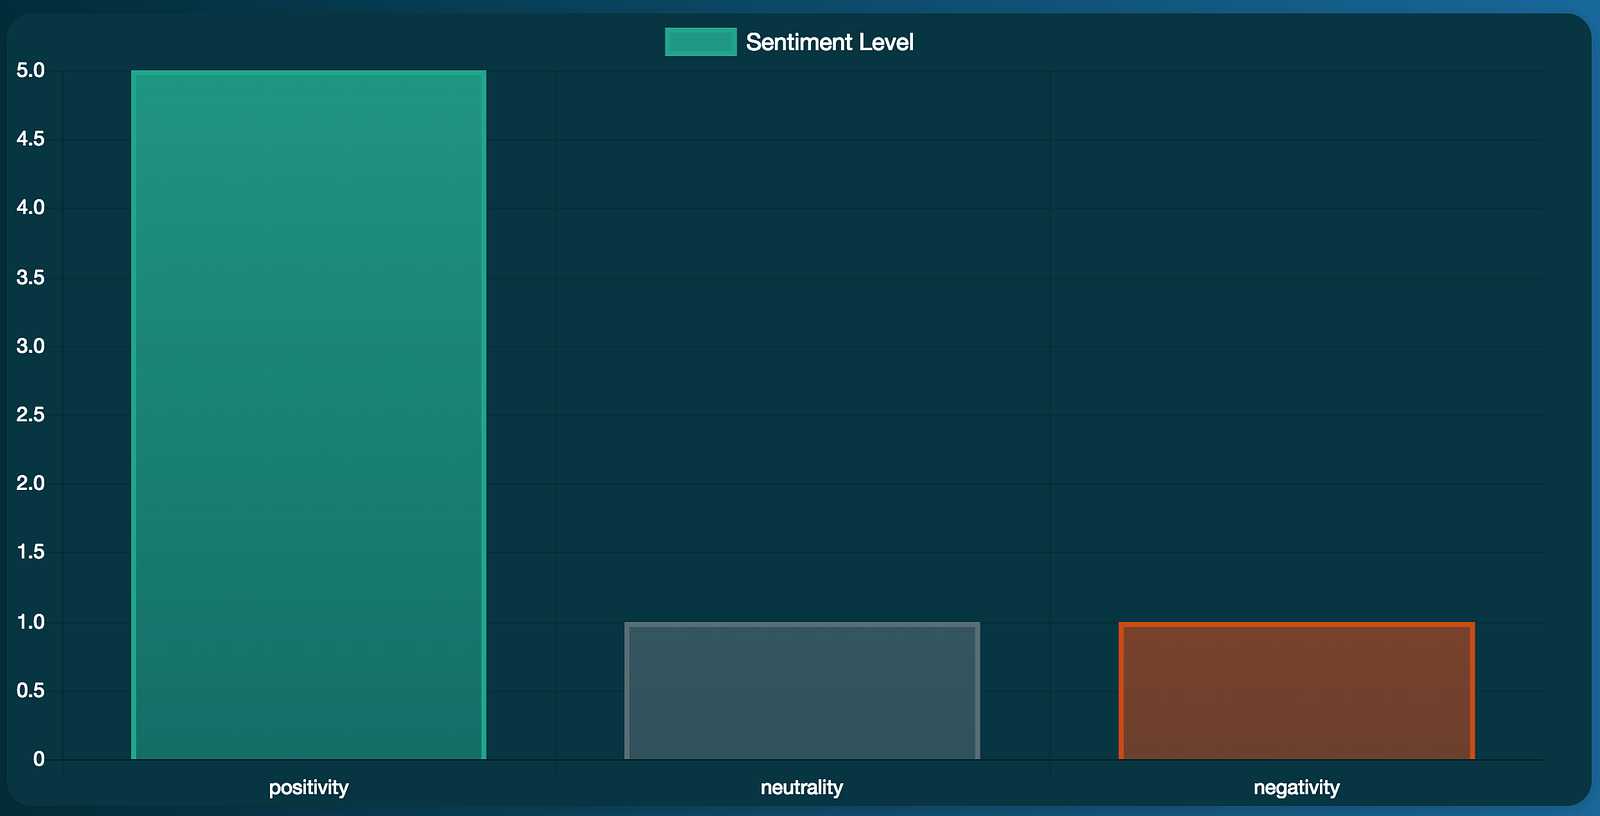Image resolution: width=1600 pixels, height=816 pixels.
Task: Toggle the Sentiment Level legend label
Action: point(830,42)
